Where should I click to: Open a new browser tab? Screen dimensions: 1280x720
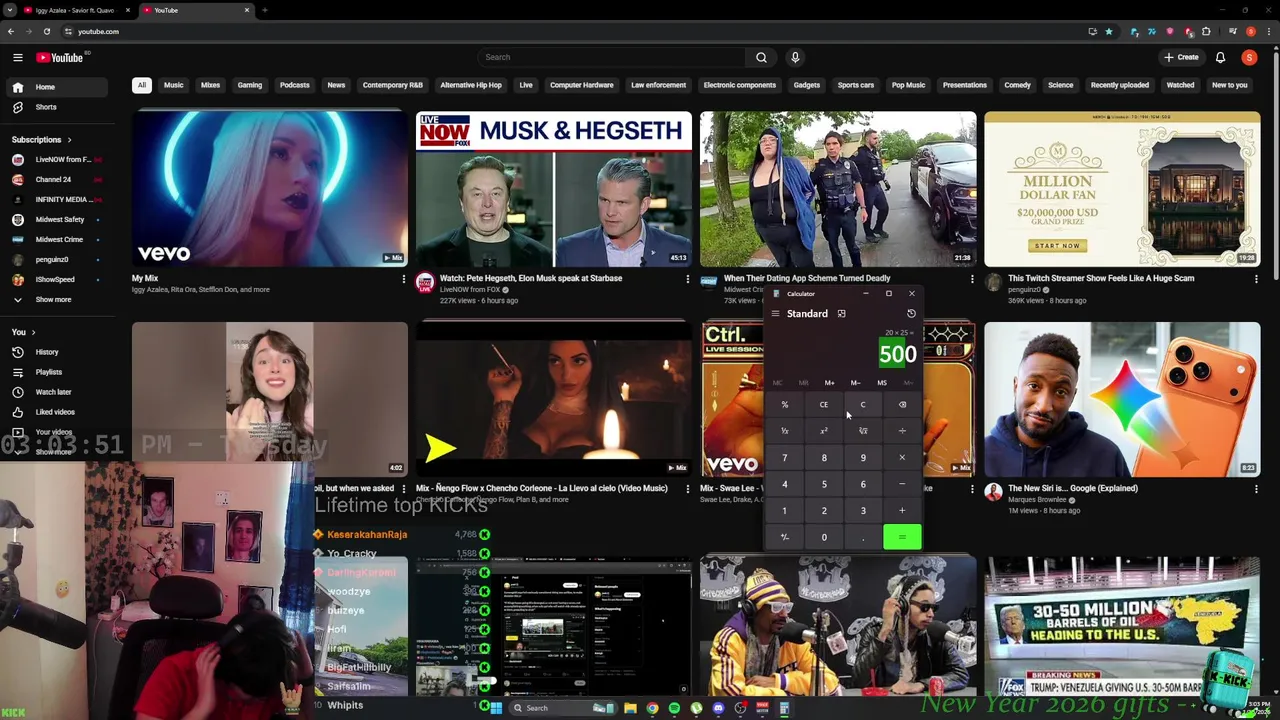coord(264,10)
